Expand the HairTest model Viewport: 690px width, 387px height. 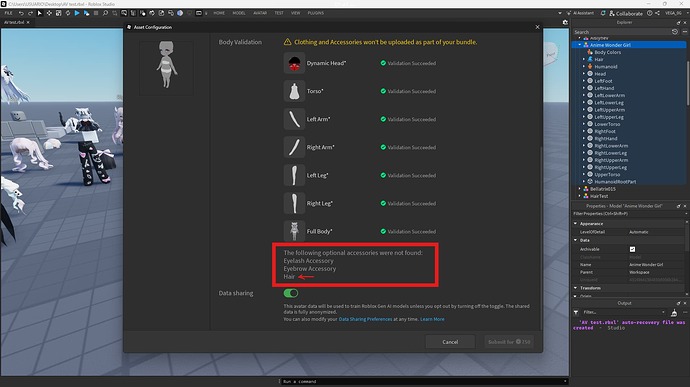580,196
